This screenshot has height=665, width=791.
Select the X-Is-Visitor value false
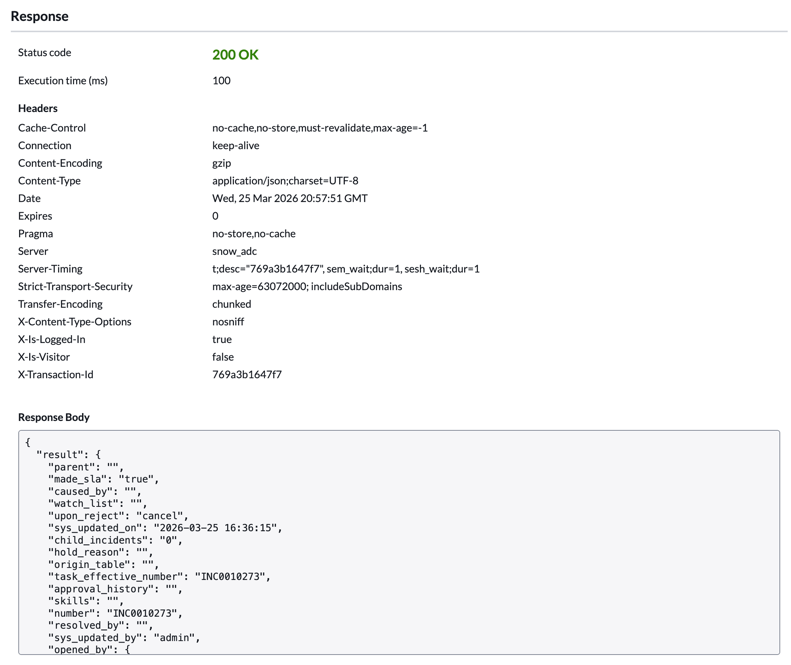point(223,357)
